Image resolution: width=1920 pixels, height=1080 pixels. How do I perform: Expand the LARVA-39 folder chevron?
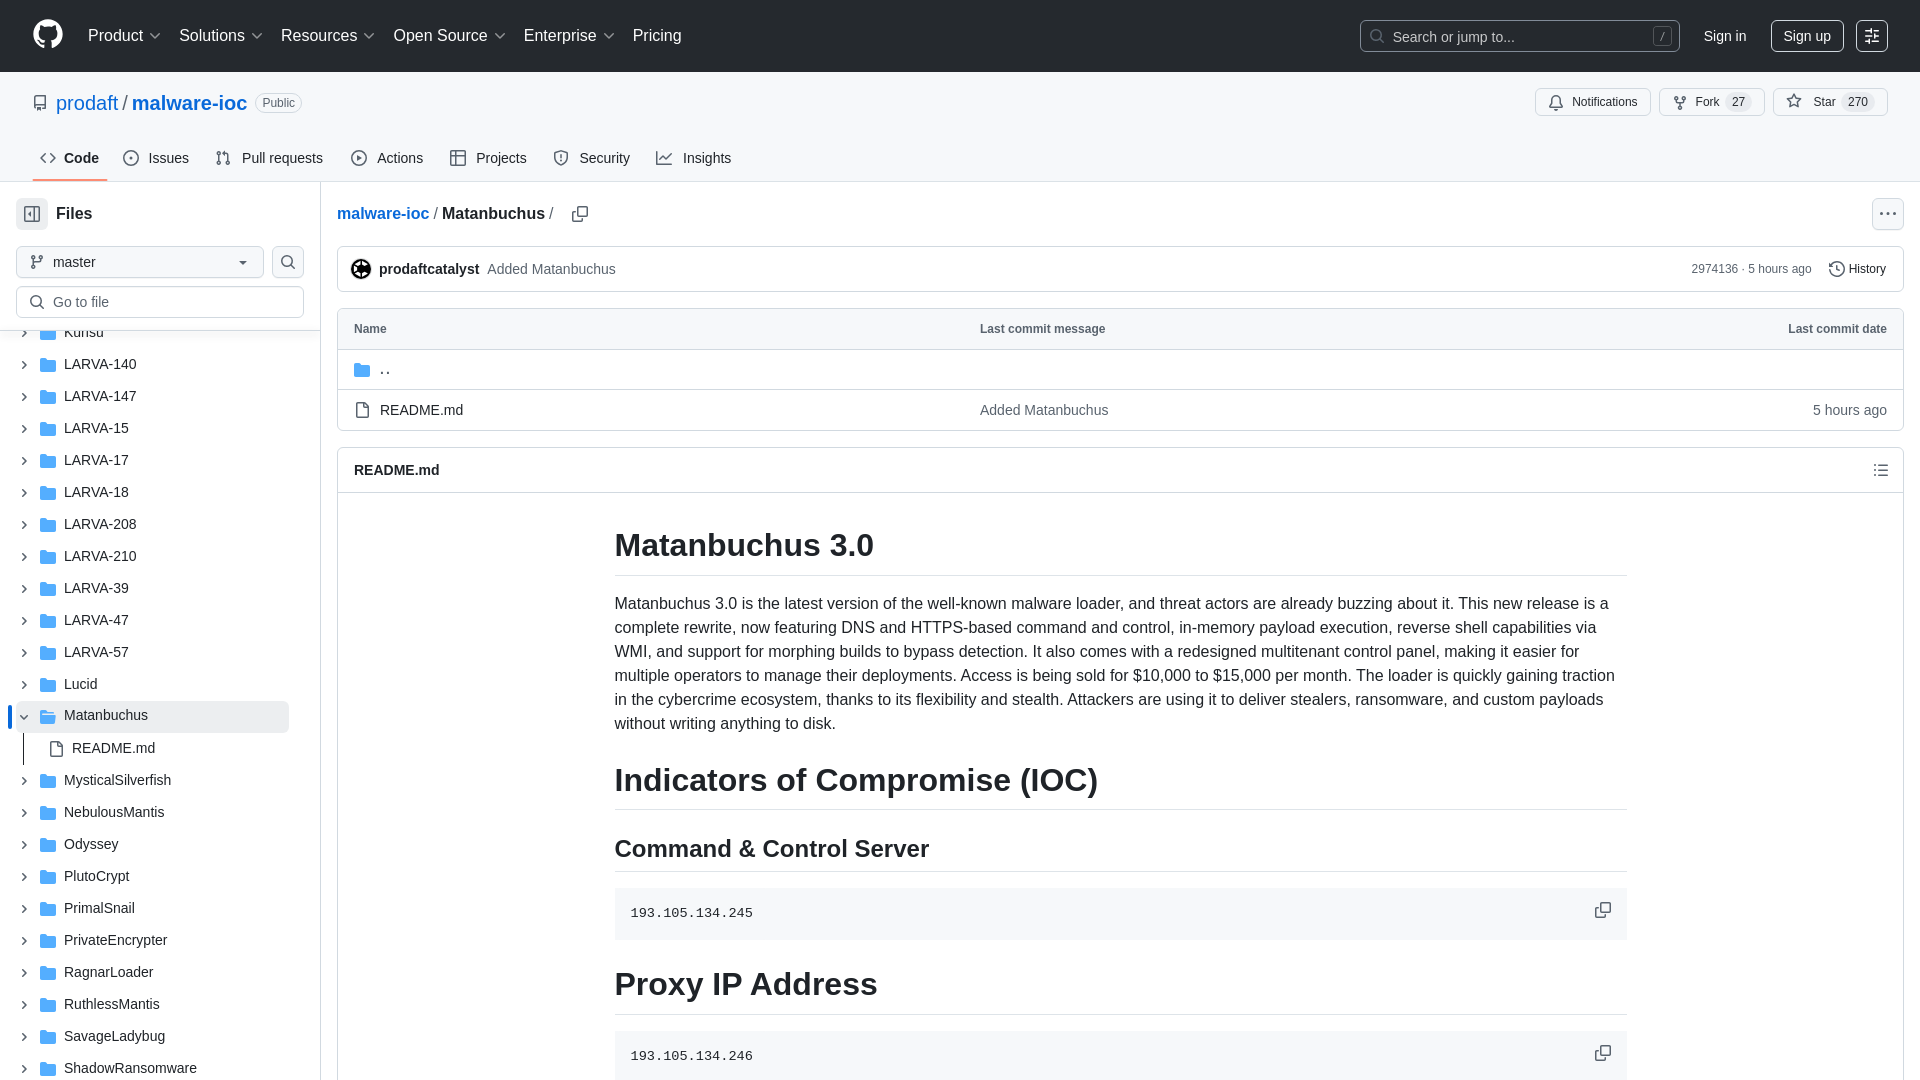pyautogui.click(x=24, y=589)
